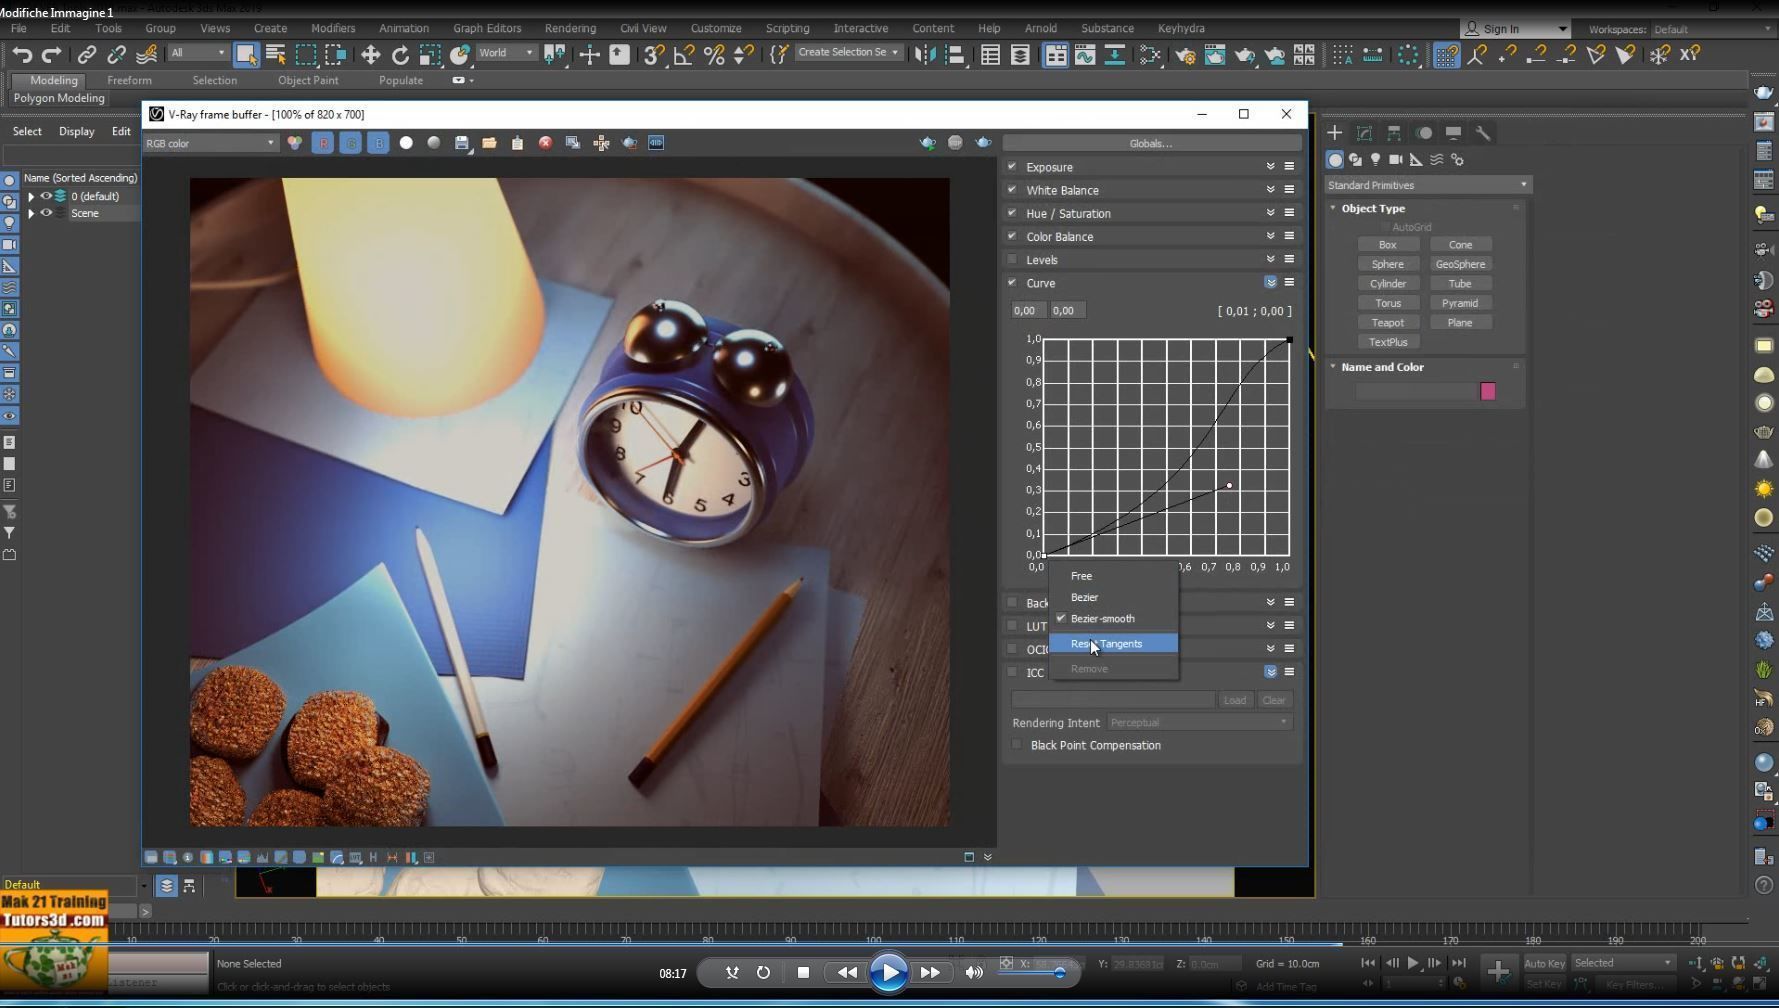
Task: Load image via V-Ray folder icon
Action: pyautogui.click(x=489, y=143)
